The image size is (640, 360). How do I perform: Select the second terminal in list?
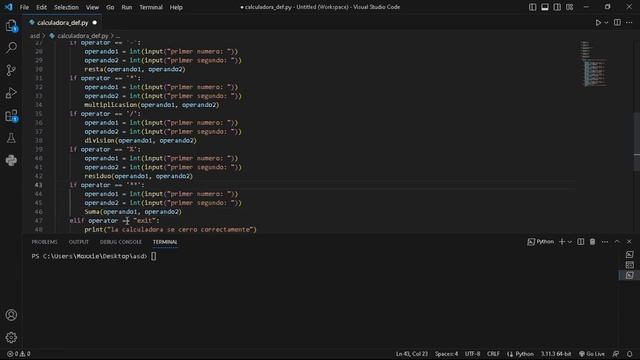coord(629,265)
